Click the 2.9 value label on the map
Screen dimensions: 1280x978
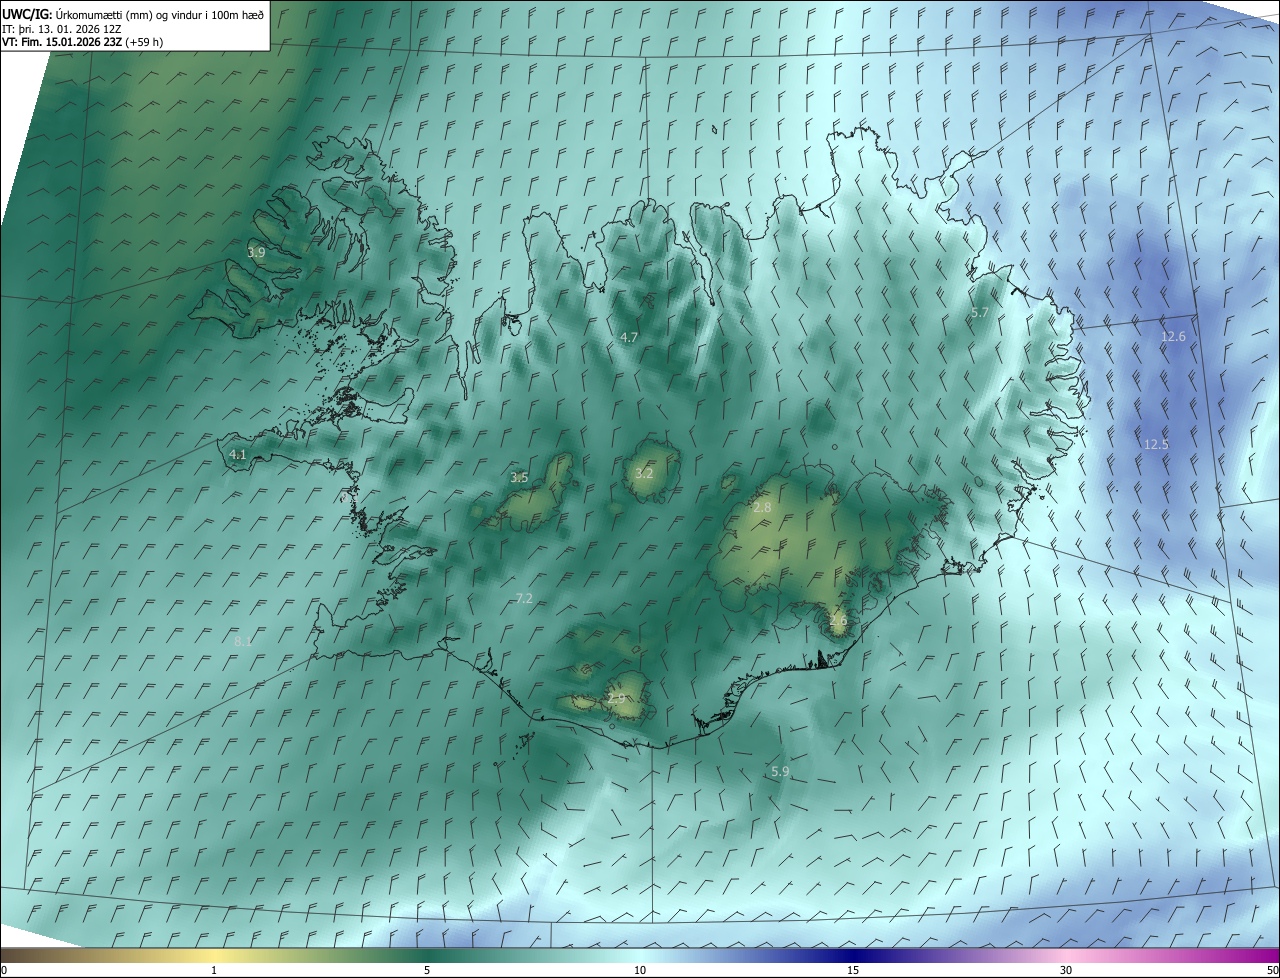coord(616,698)
